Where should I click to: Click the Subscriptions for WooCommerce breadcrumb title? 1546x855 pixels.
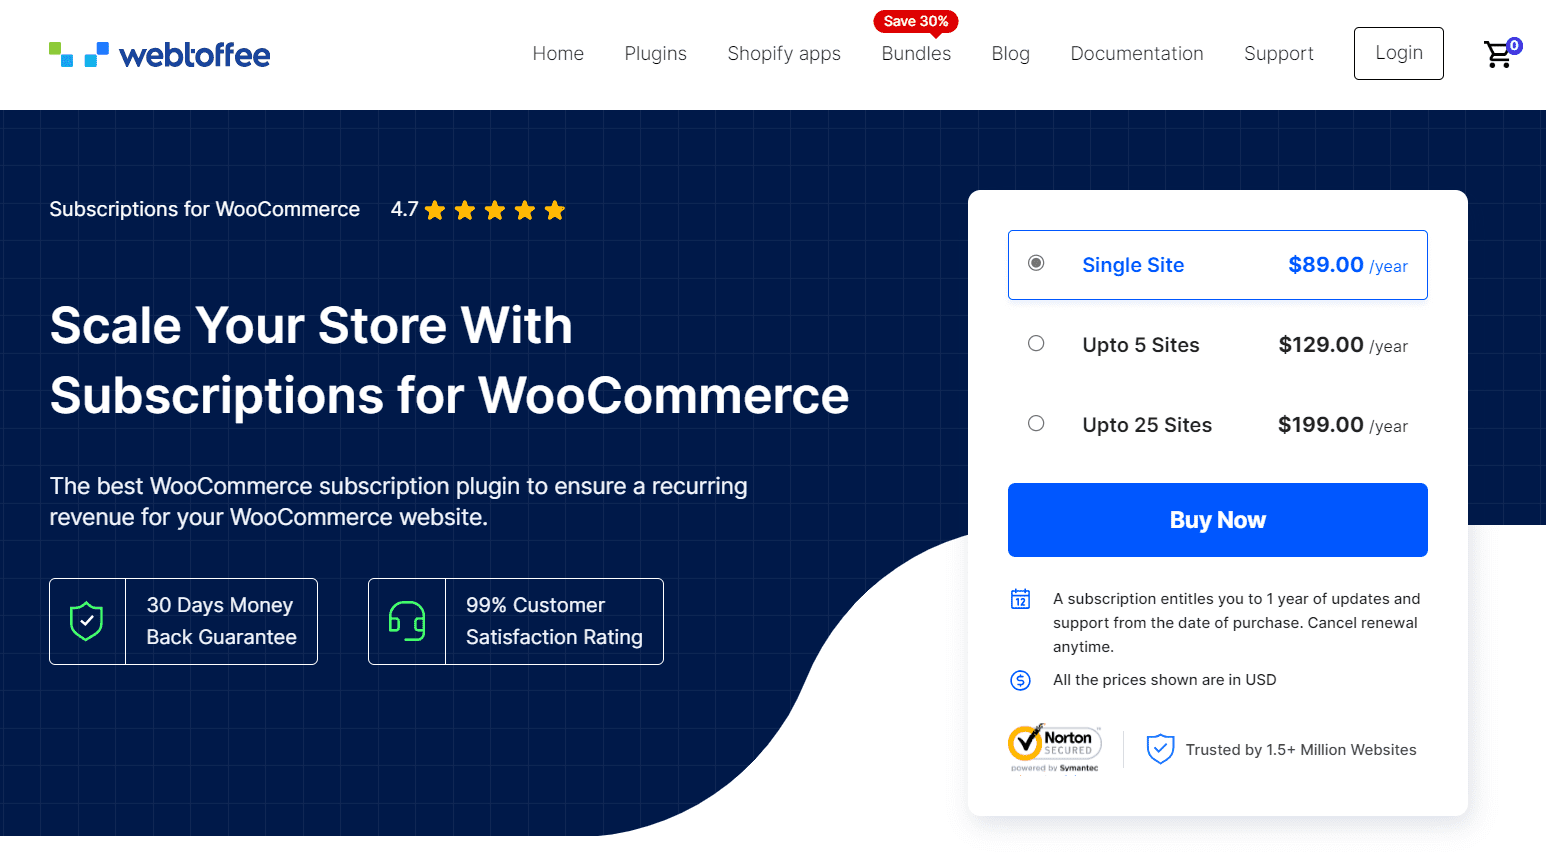tap(205, 209)
